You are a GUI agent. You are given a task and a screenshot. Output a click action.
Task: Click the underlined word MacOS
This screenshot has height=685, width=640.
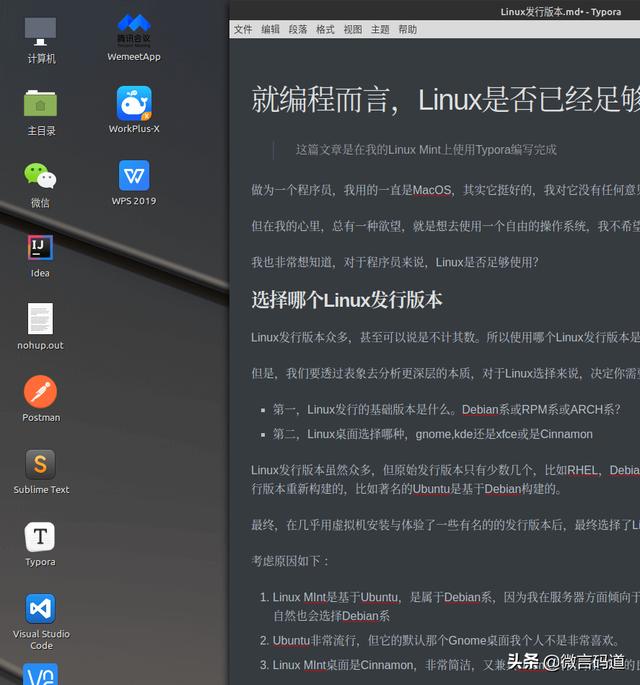point(432,190)
